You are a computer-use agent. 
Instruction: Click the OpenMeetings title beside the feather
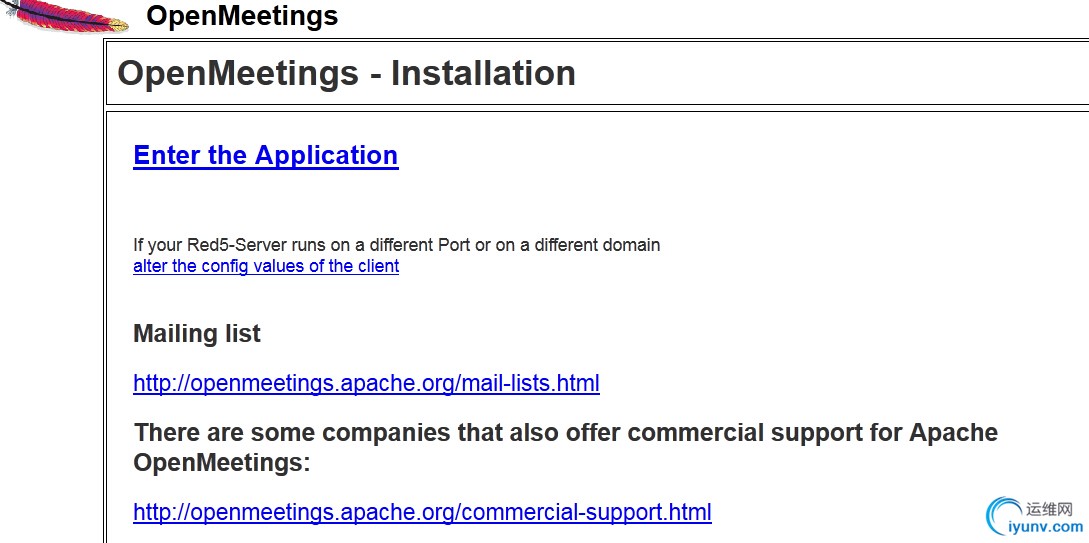coord(242,15)
